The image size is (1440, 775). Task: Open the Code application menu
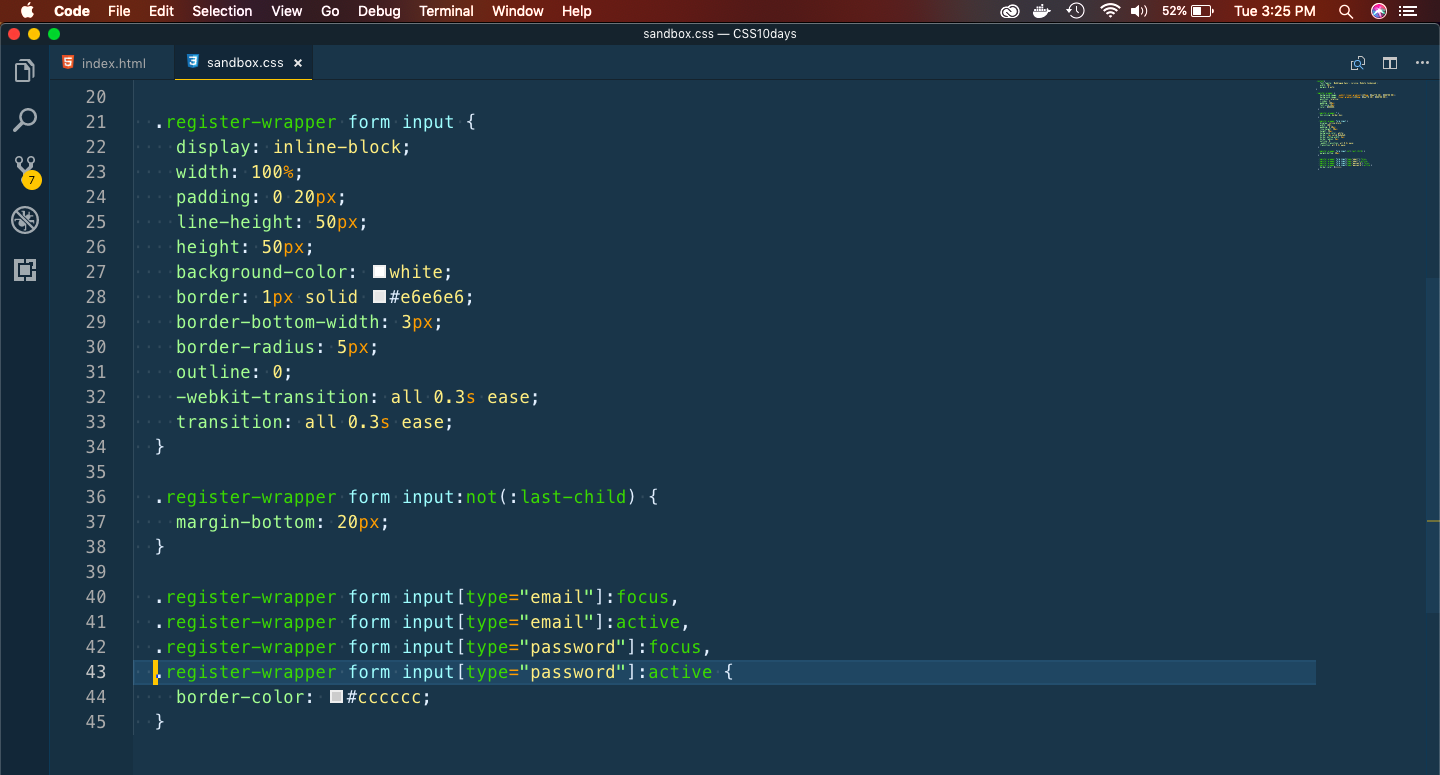[71, 11]
